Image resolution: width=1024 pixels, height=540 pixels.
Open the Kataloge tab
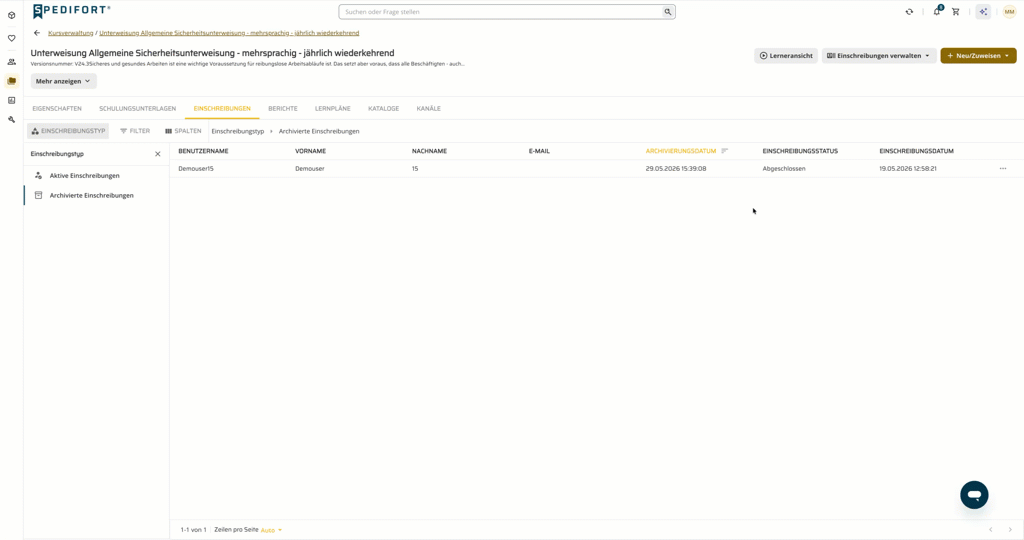[383, 108]
